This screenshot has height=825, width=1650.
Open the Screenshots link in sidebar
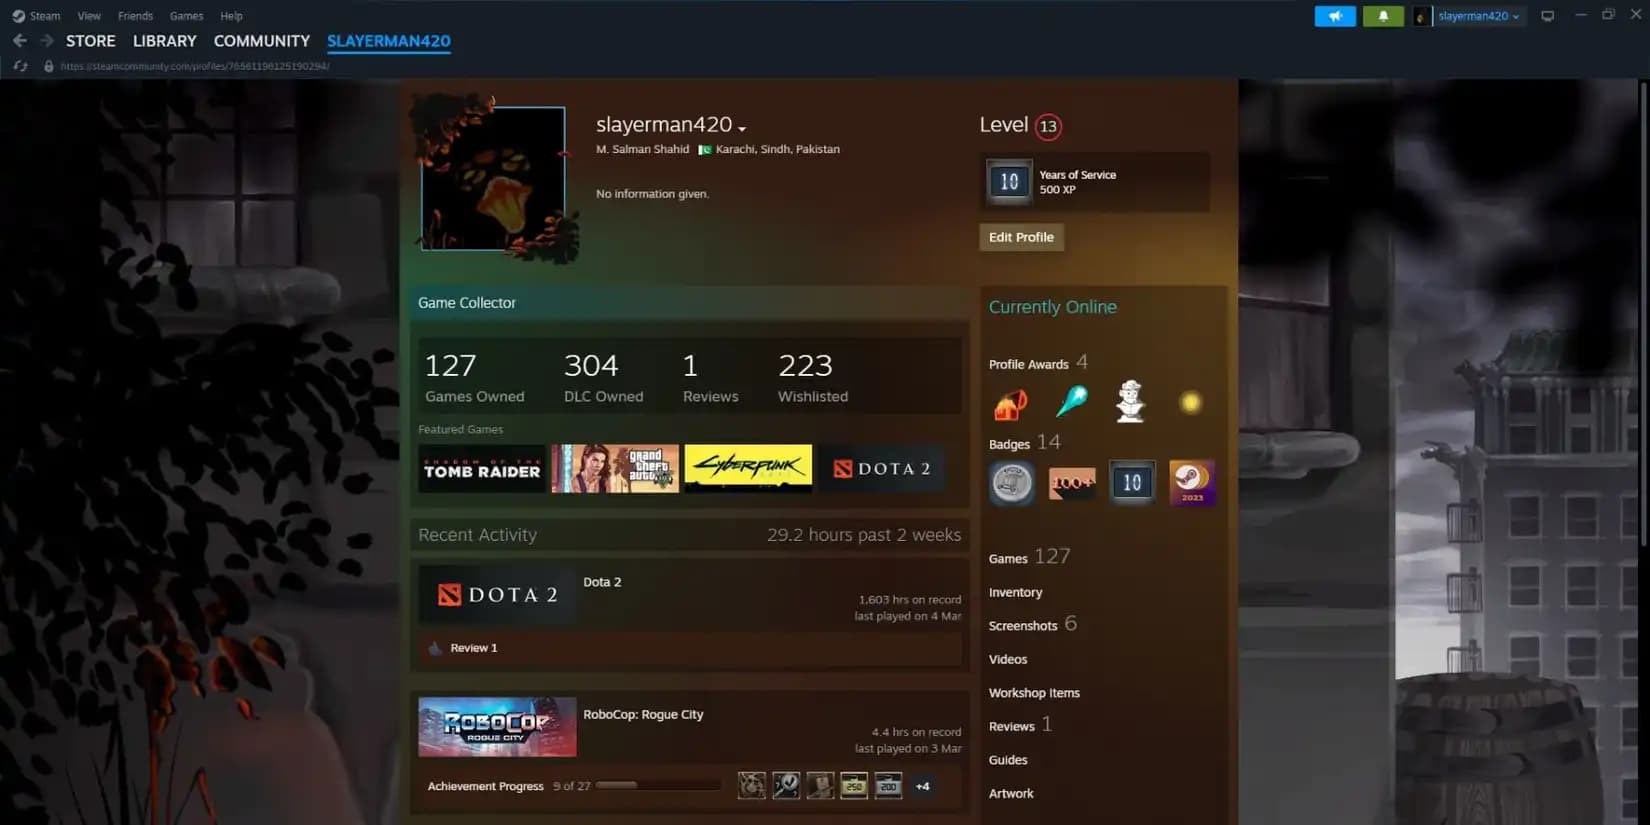pyautogui.click(x=1022, y=626)
